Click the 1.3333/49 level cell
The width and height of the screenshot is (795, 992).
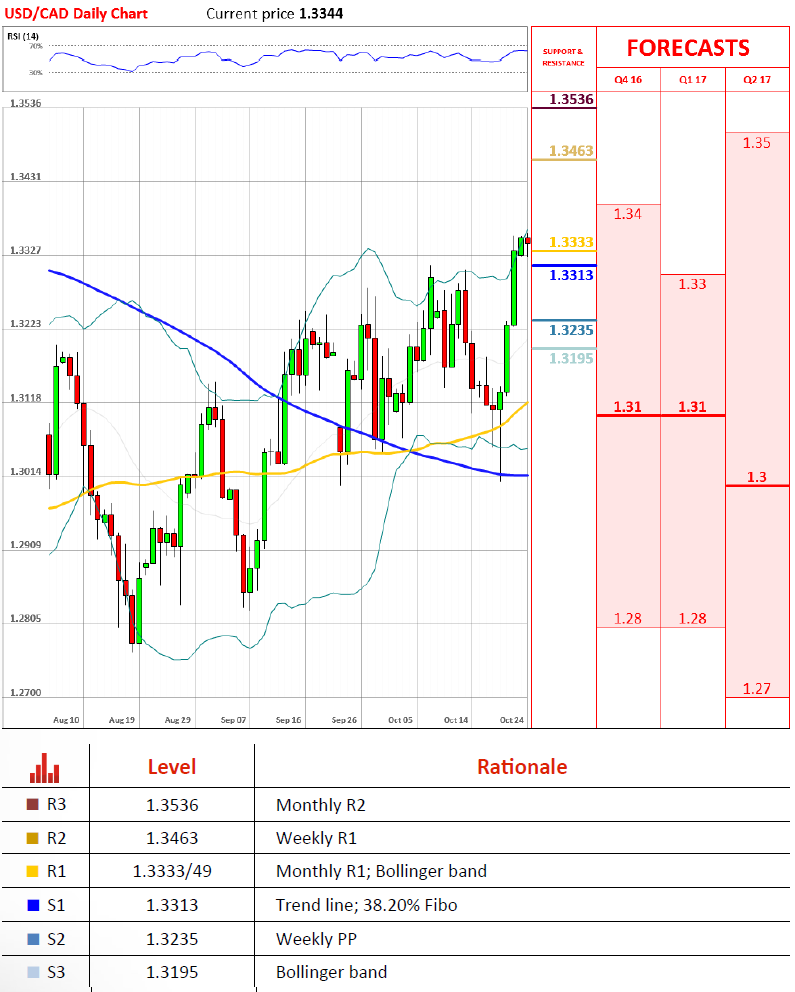coord(172,872)
